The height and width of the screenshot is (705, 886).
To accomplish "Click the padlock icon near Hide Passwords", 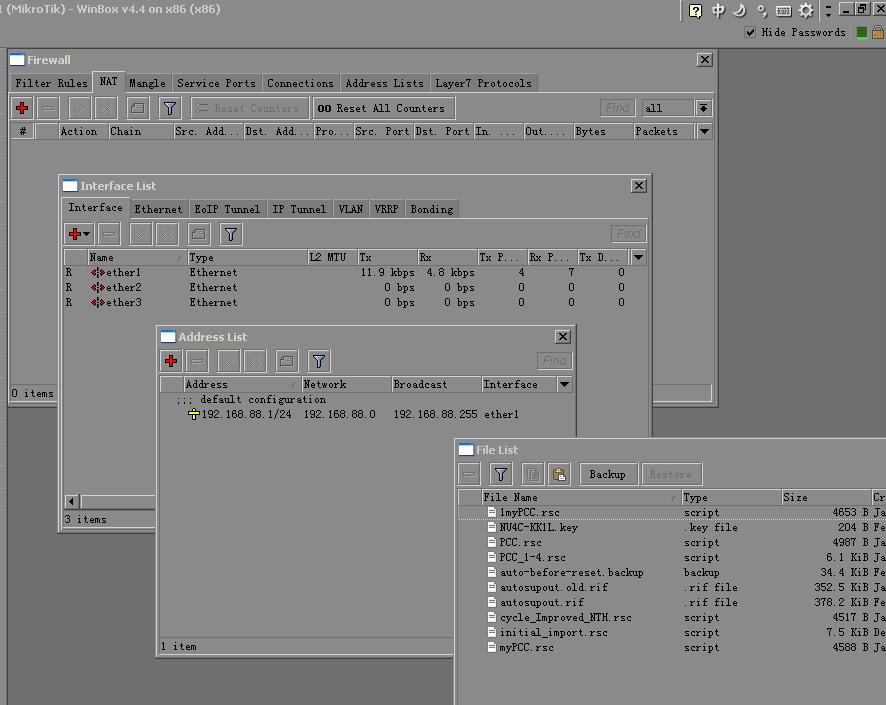I will [x=878, y=32].
